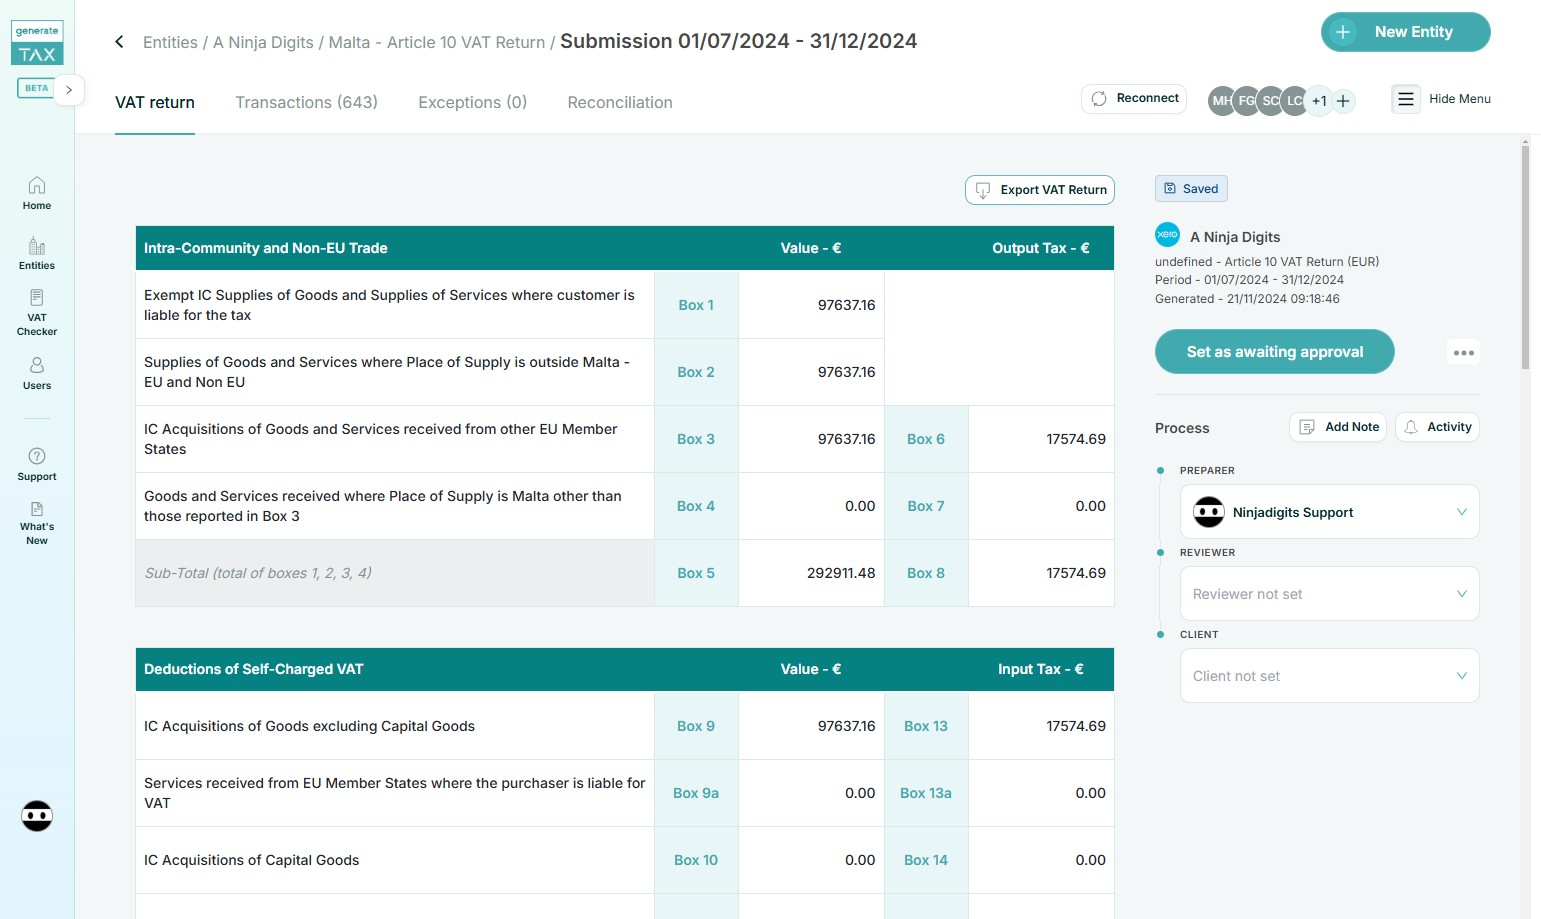Image resolution: width=1541 pixels, height=919 pixels.
Task: Click the Entities breadcrumb link
Action: coord(170,42)
